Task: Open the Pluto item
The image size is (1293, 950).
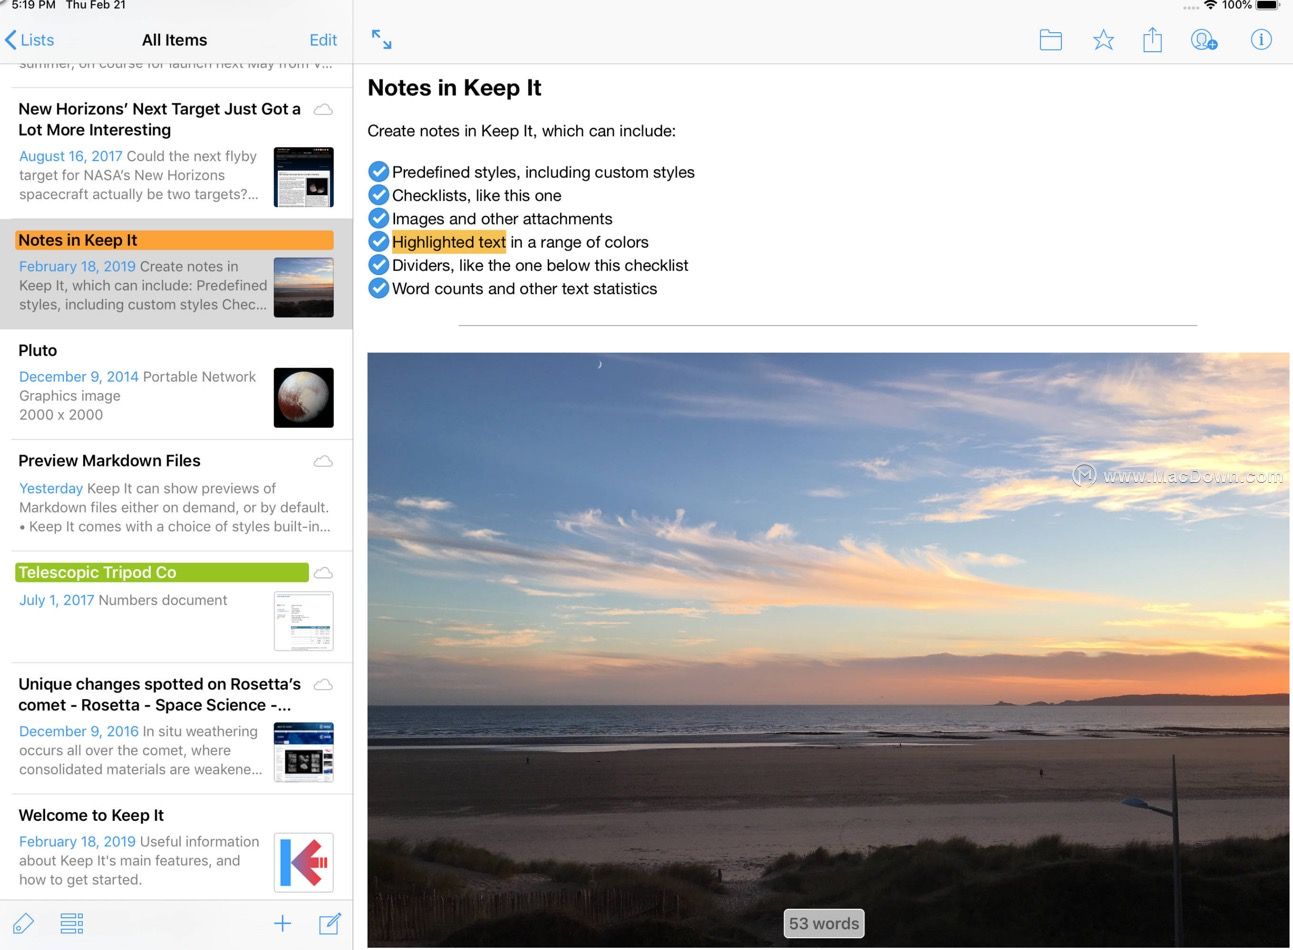Action: click(x=176, y=384)
